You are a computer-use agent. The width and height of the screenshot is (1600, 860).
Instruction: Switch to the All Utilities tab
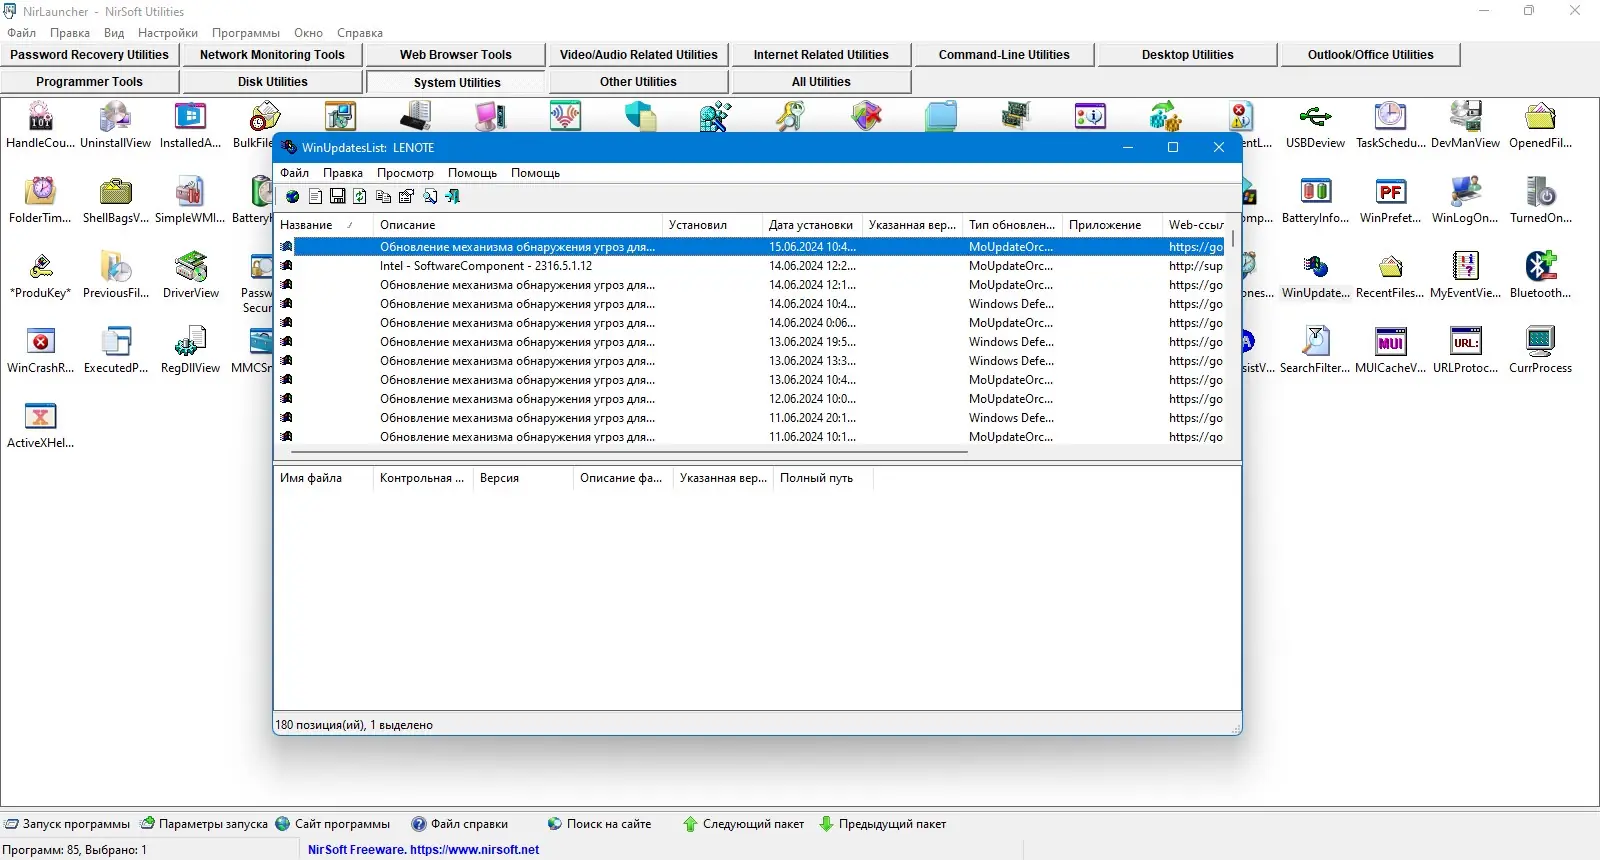(x=821, y=82)
